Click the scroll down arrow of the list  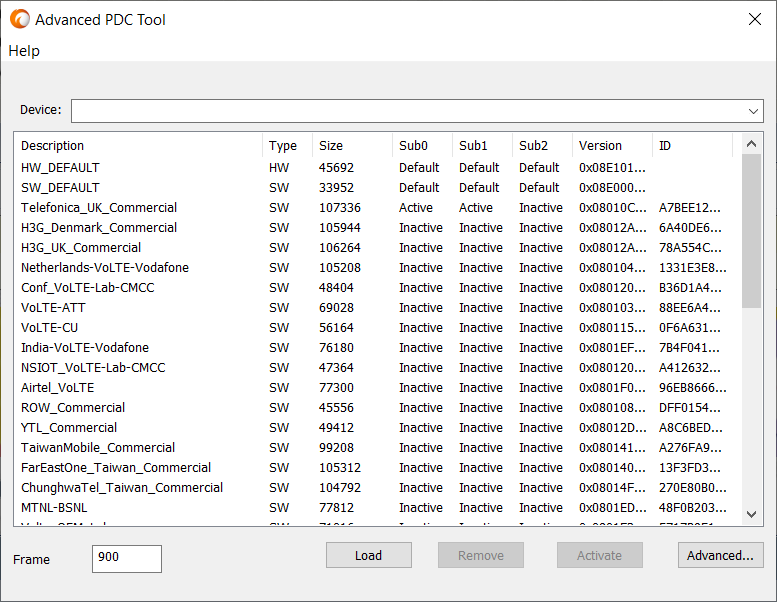[751, 514]
